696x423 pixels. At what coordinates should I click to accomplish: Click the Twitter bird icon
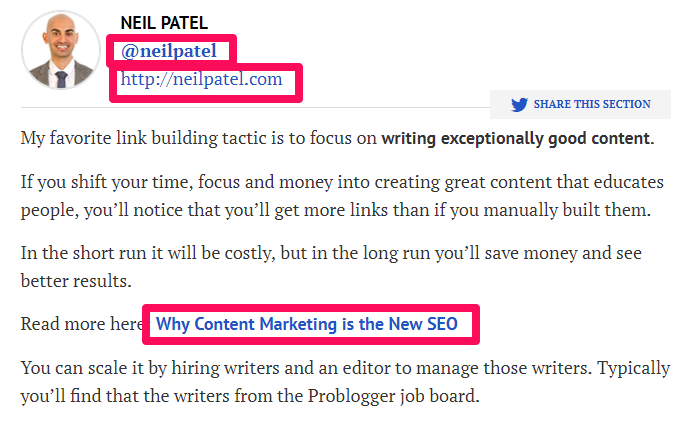tap(519, 105)
